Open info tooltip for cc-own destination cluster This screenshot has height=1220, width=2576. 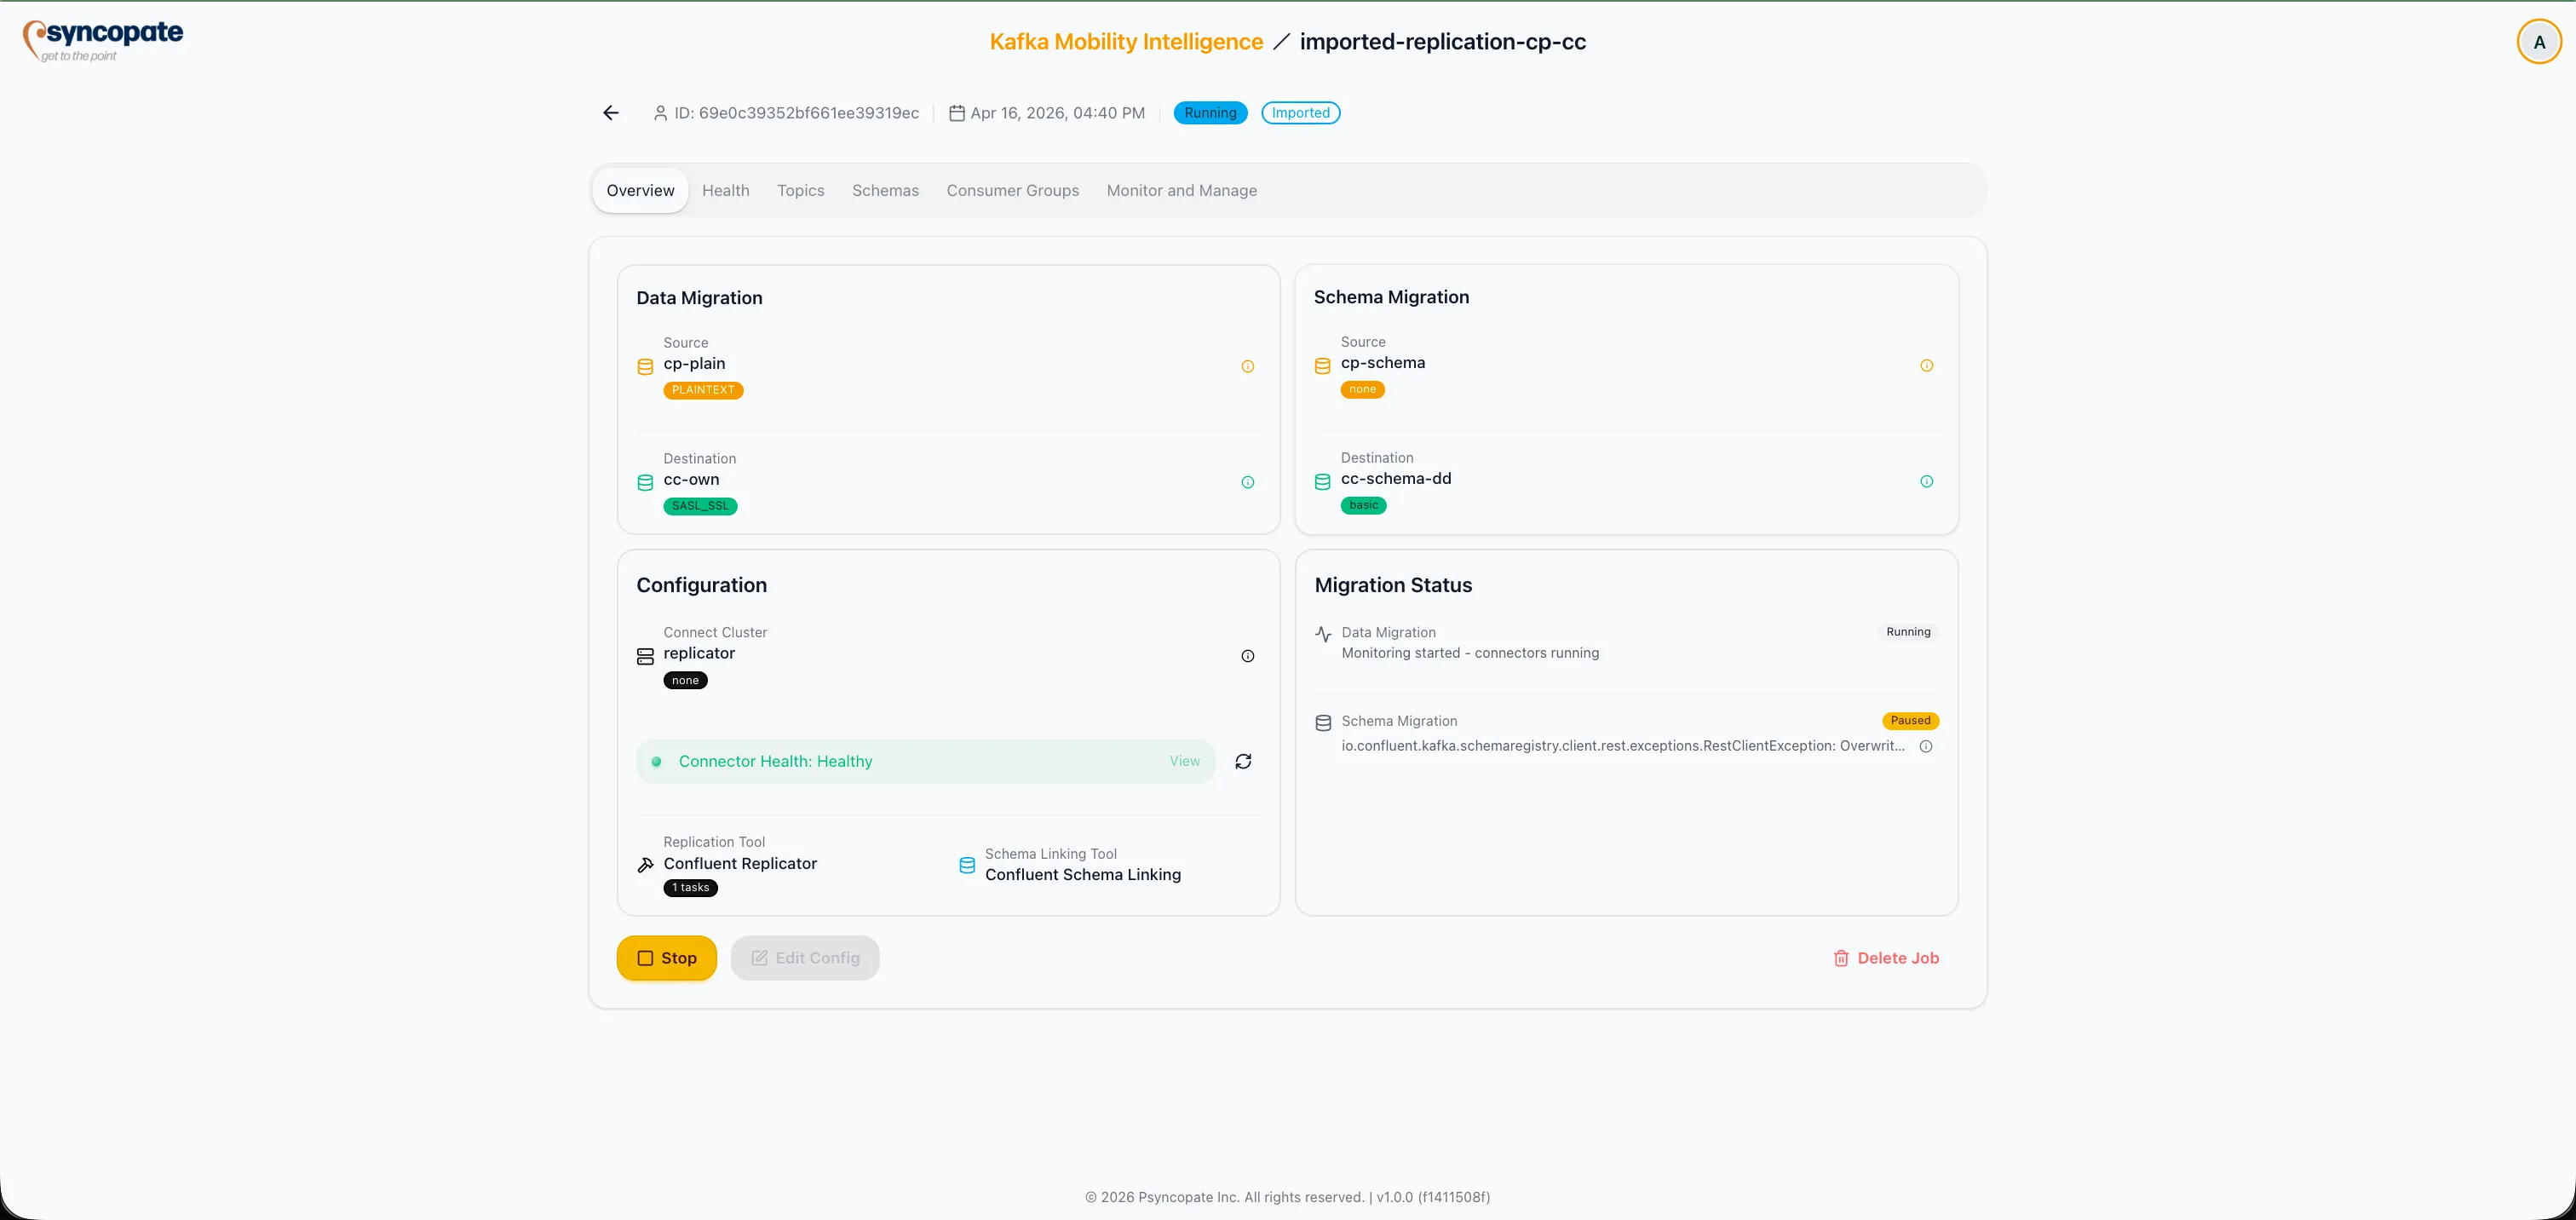click(1247, 482)
